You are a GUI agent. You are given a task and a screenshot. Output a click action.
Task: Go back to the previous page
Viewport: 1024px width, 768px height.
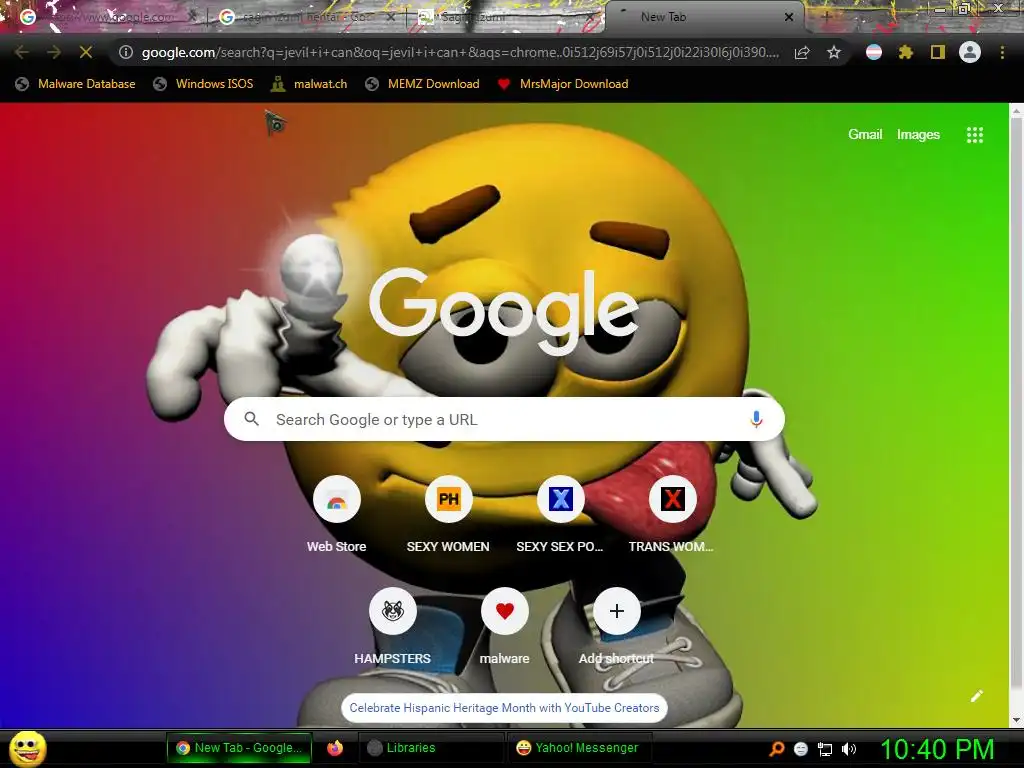click(x=22, y=52)
